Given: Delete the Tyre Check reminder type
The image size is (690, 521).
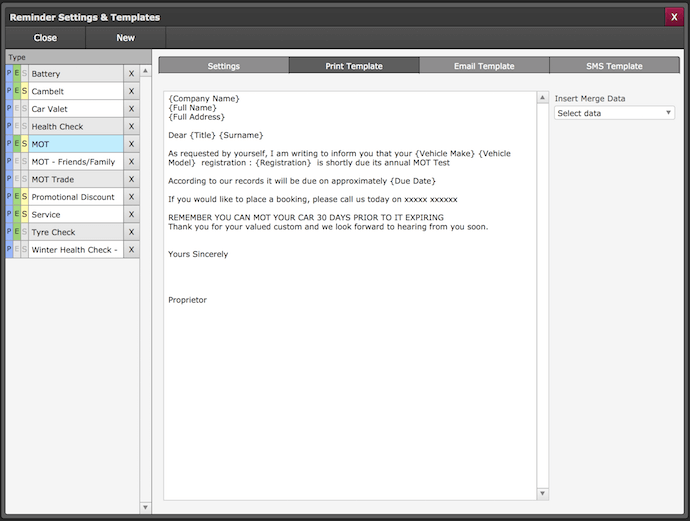Looking at the screenshot, I should pyautogui.click(x=131, y=232).
